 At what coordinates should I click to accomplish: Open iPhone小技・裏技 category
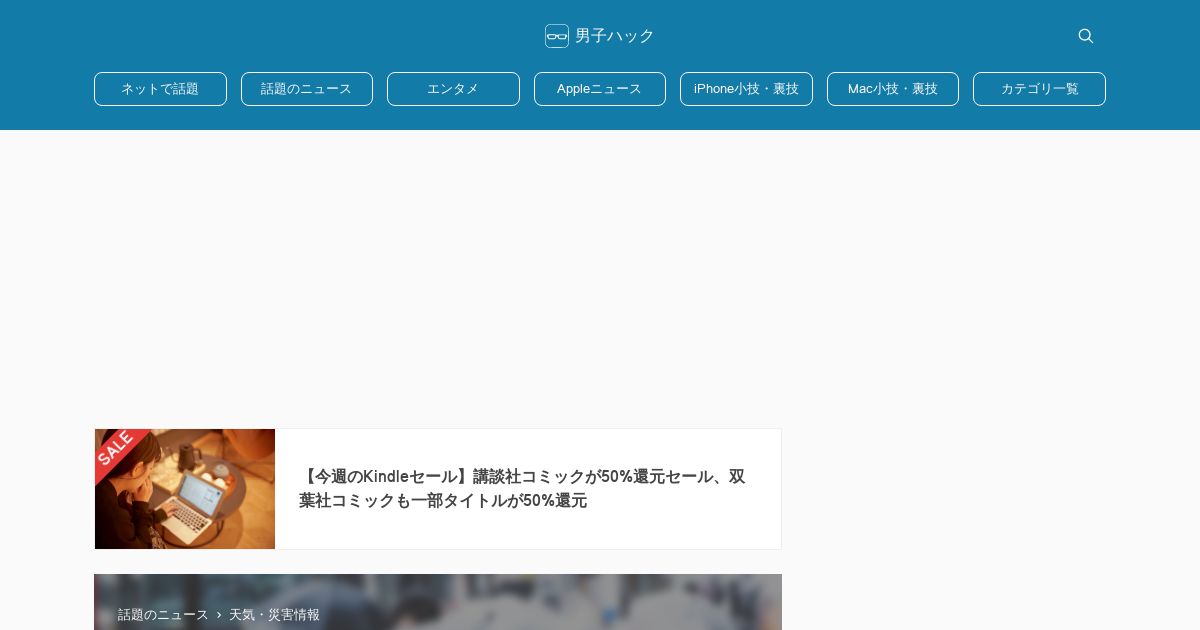(746, 89)
